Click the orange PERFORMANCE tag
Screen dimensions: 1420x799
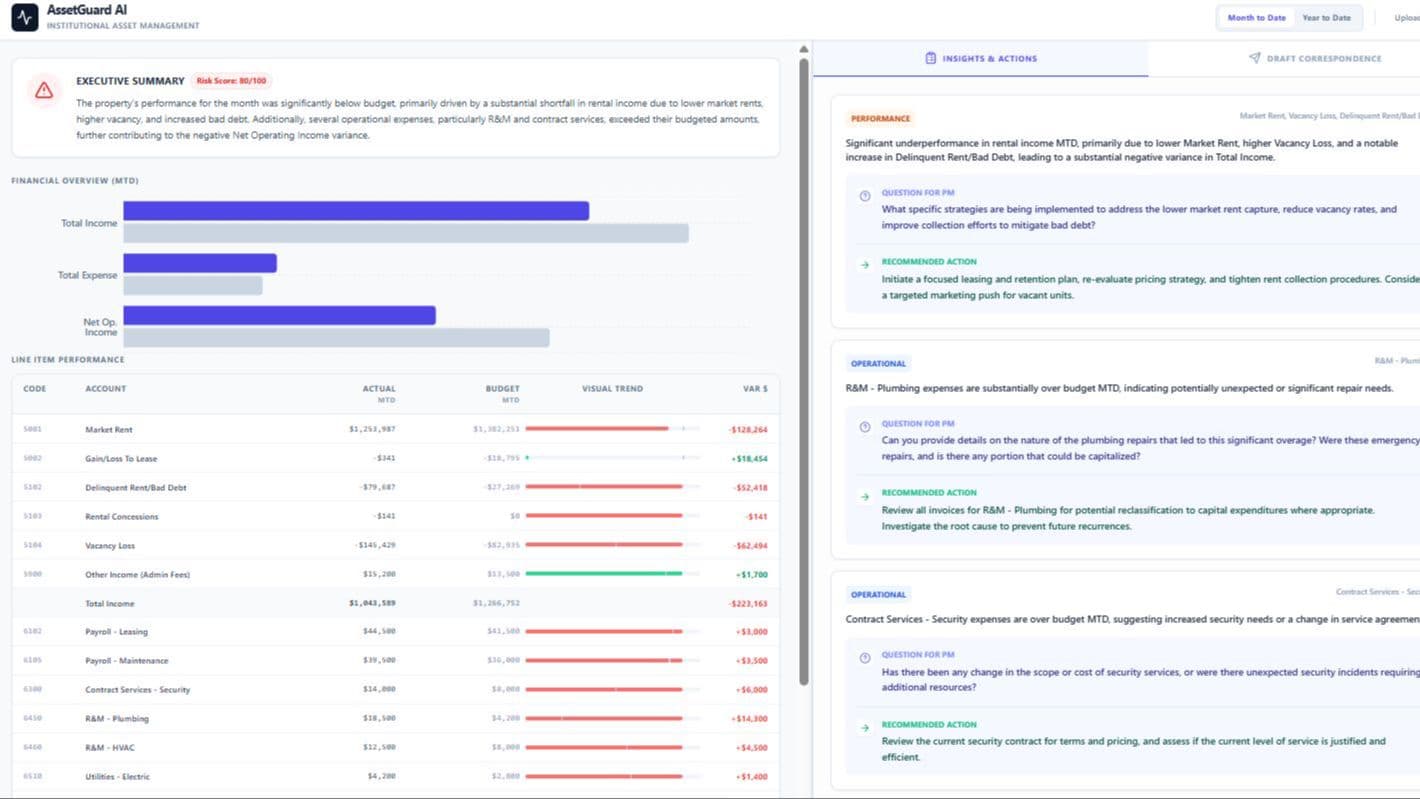tap(880, 118)
